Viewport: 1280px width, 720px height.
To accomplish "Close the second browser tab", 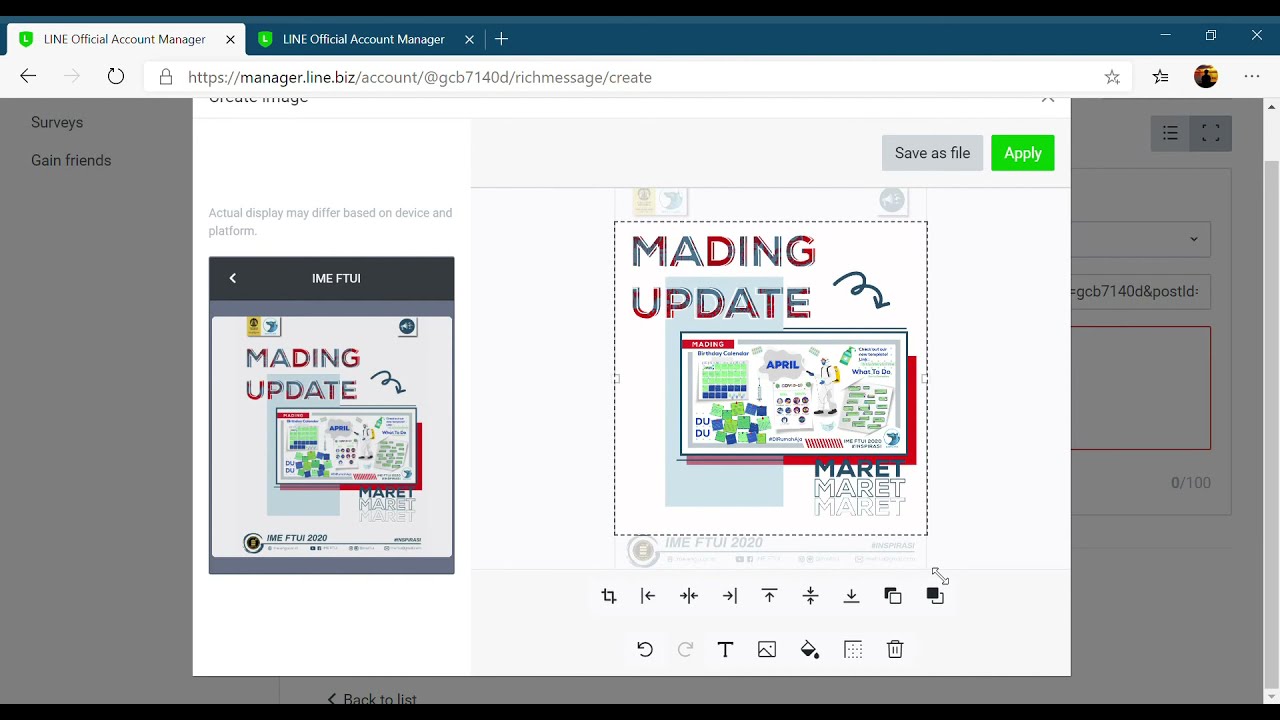I will [469, 39].
